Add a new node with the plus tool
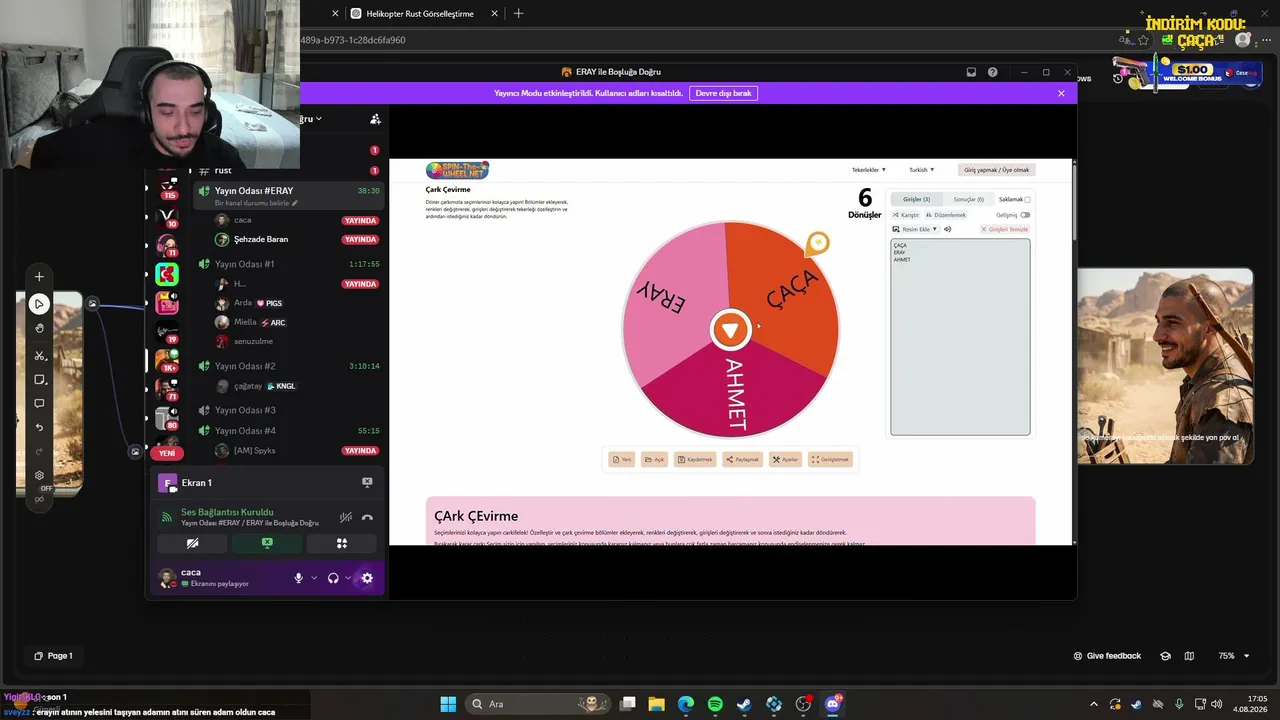The width and height of the screenshot is (1280, 720). (39, 277)
